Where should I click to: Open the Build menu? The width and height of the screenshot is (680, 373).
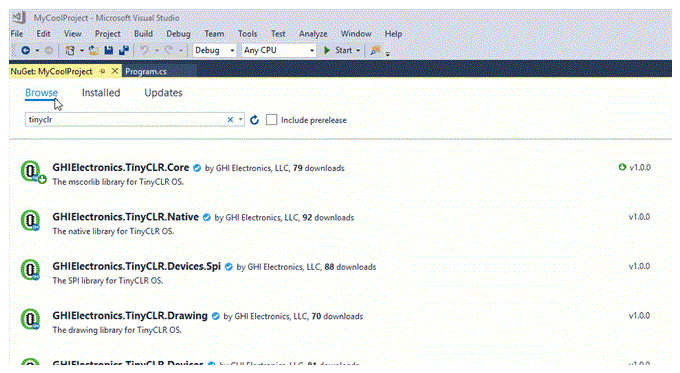coord(143,34)
